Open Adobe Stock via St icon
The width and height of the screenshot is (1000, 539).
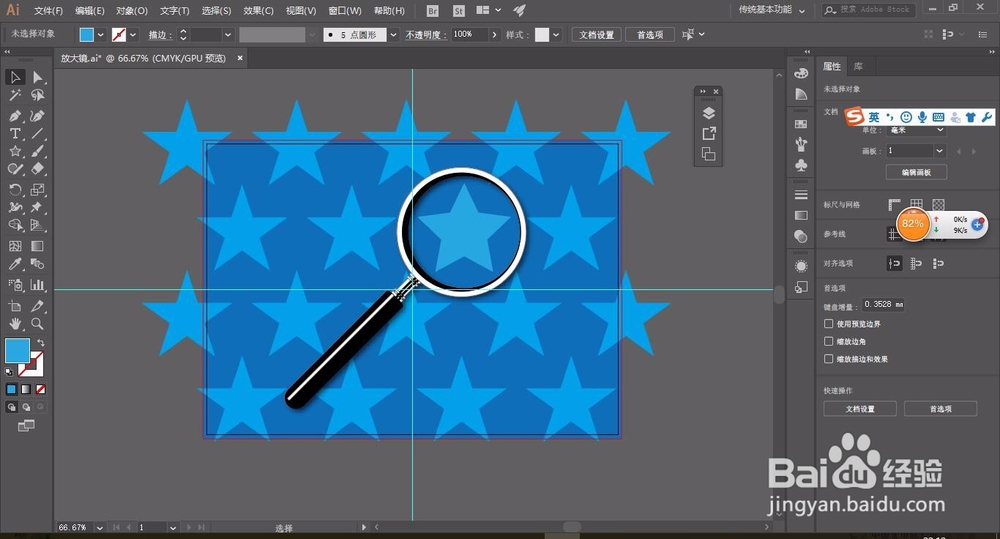click(x=459, y=11)
